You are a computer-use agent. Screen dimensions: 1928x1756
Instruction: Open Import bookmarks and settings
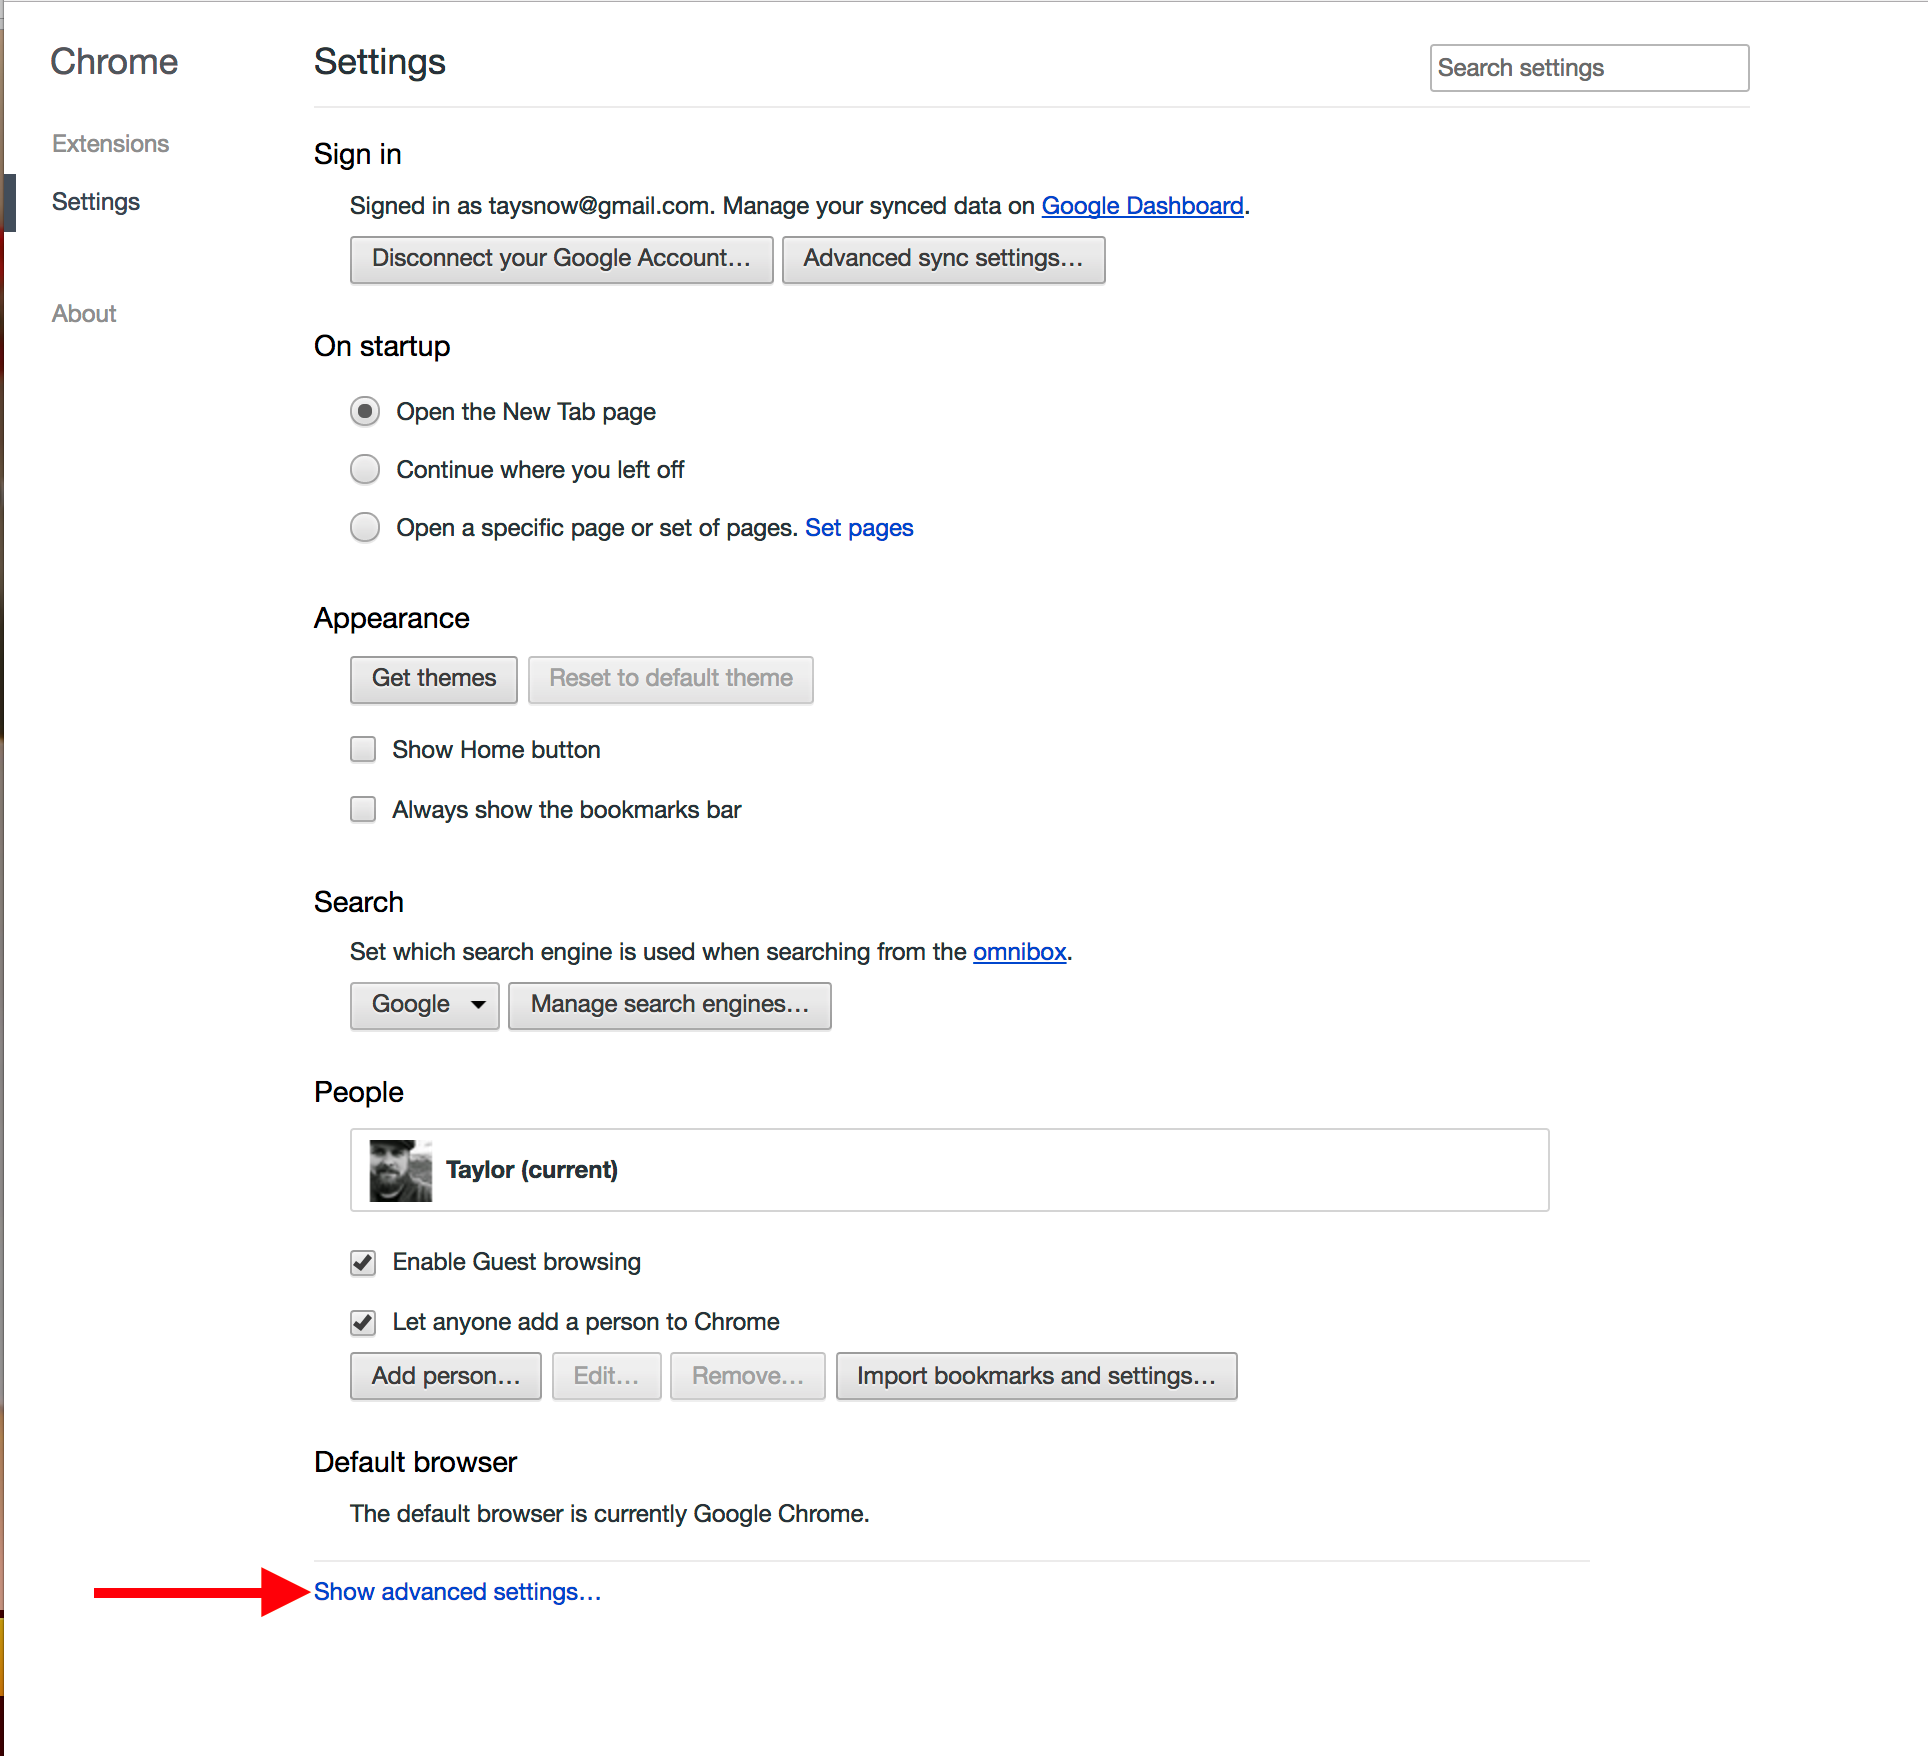1037,1377
